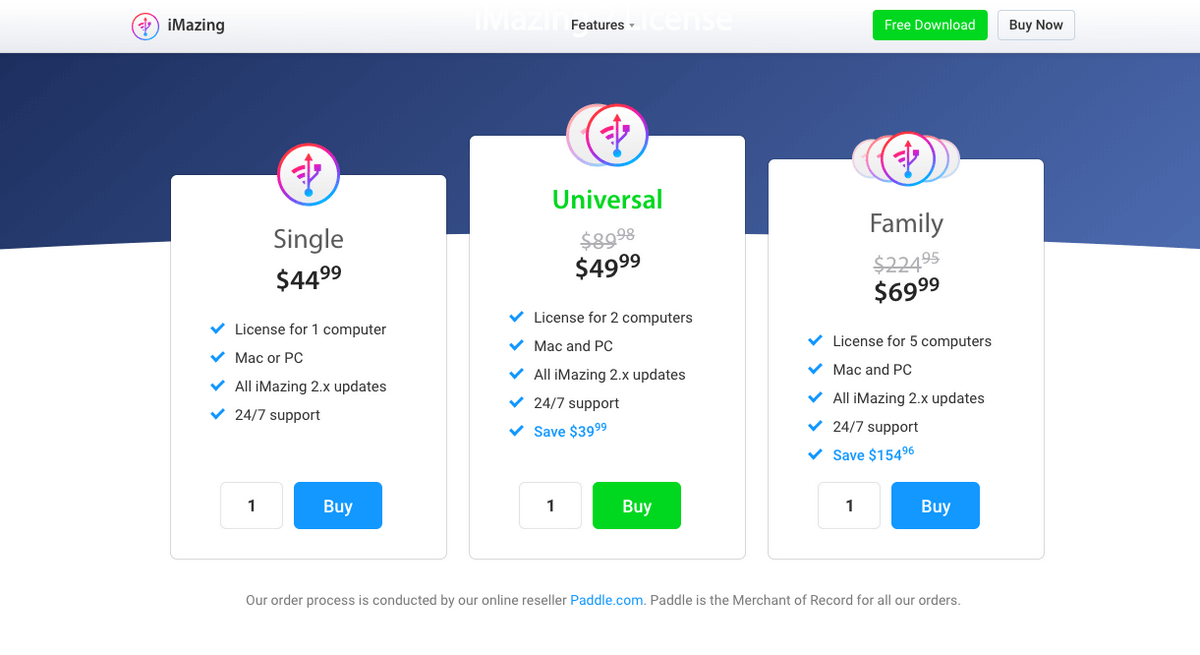Screen dimensions: 1200x655
Task: Buy the Single license
Action: pyautogui.click(x=338, y=506)
